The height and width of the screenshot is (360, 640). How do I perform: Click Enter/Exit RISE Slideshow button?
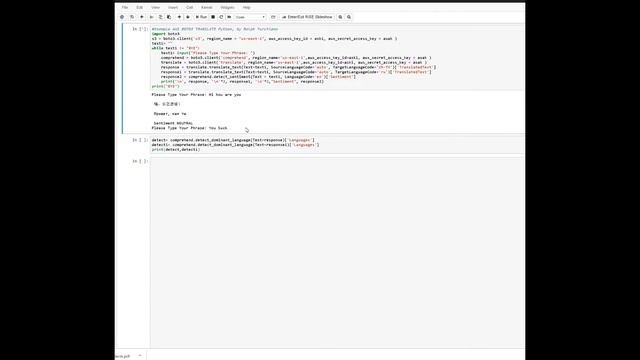[x=307, y=17]
